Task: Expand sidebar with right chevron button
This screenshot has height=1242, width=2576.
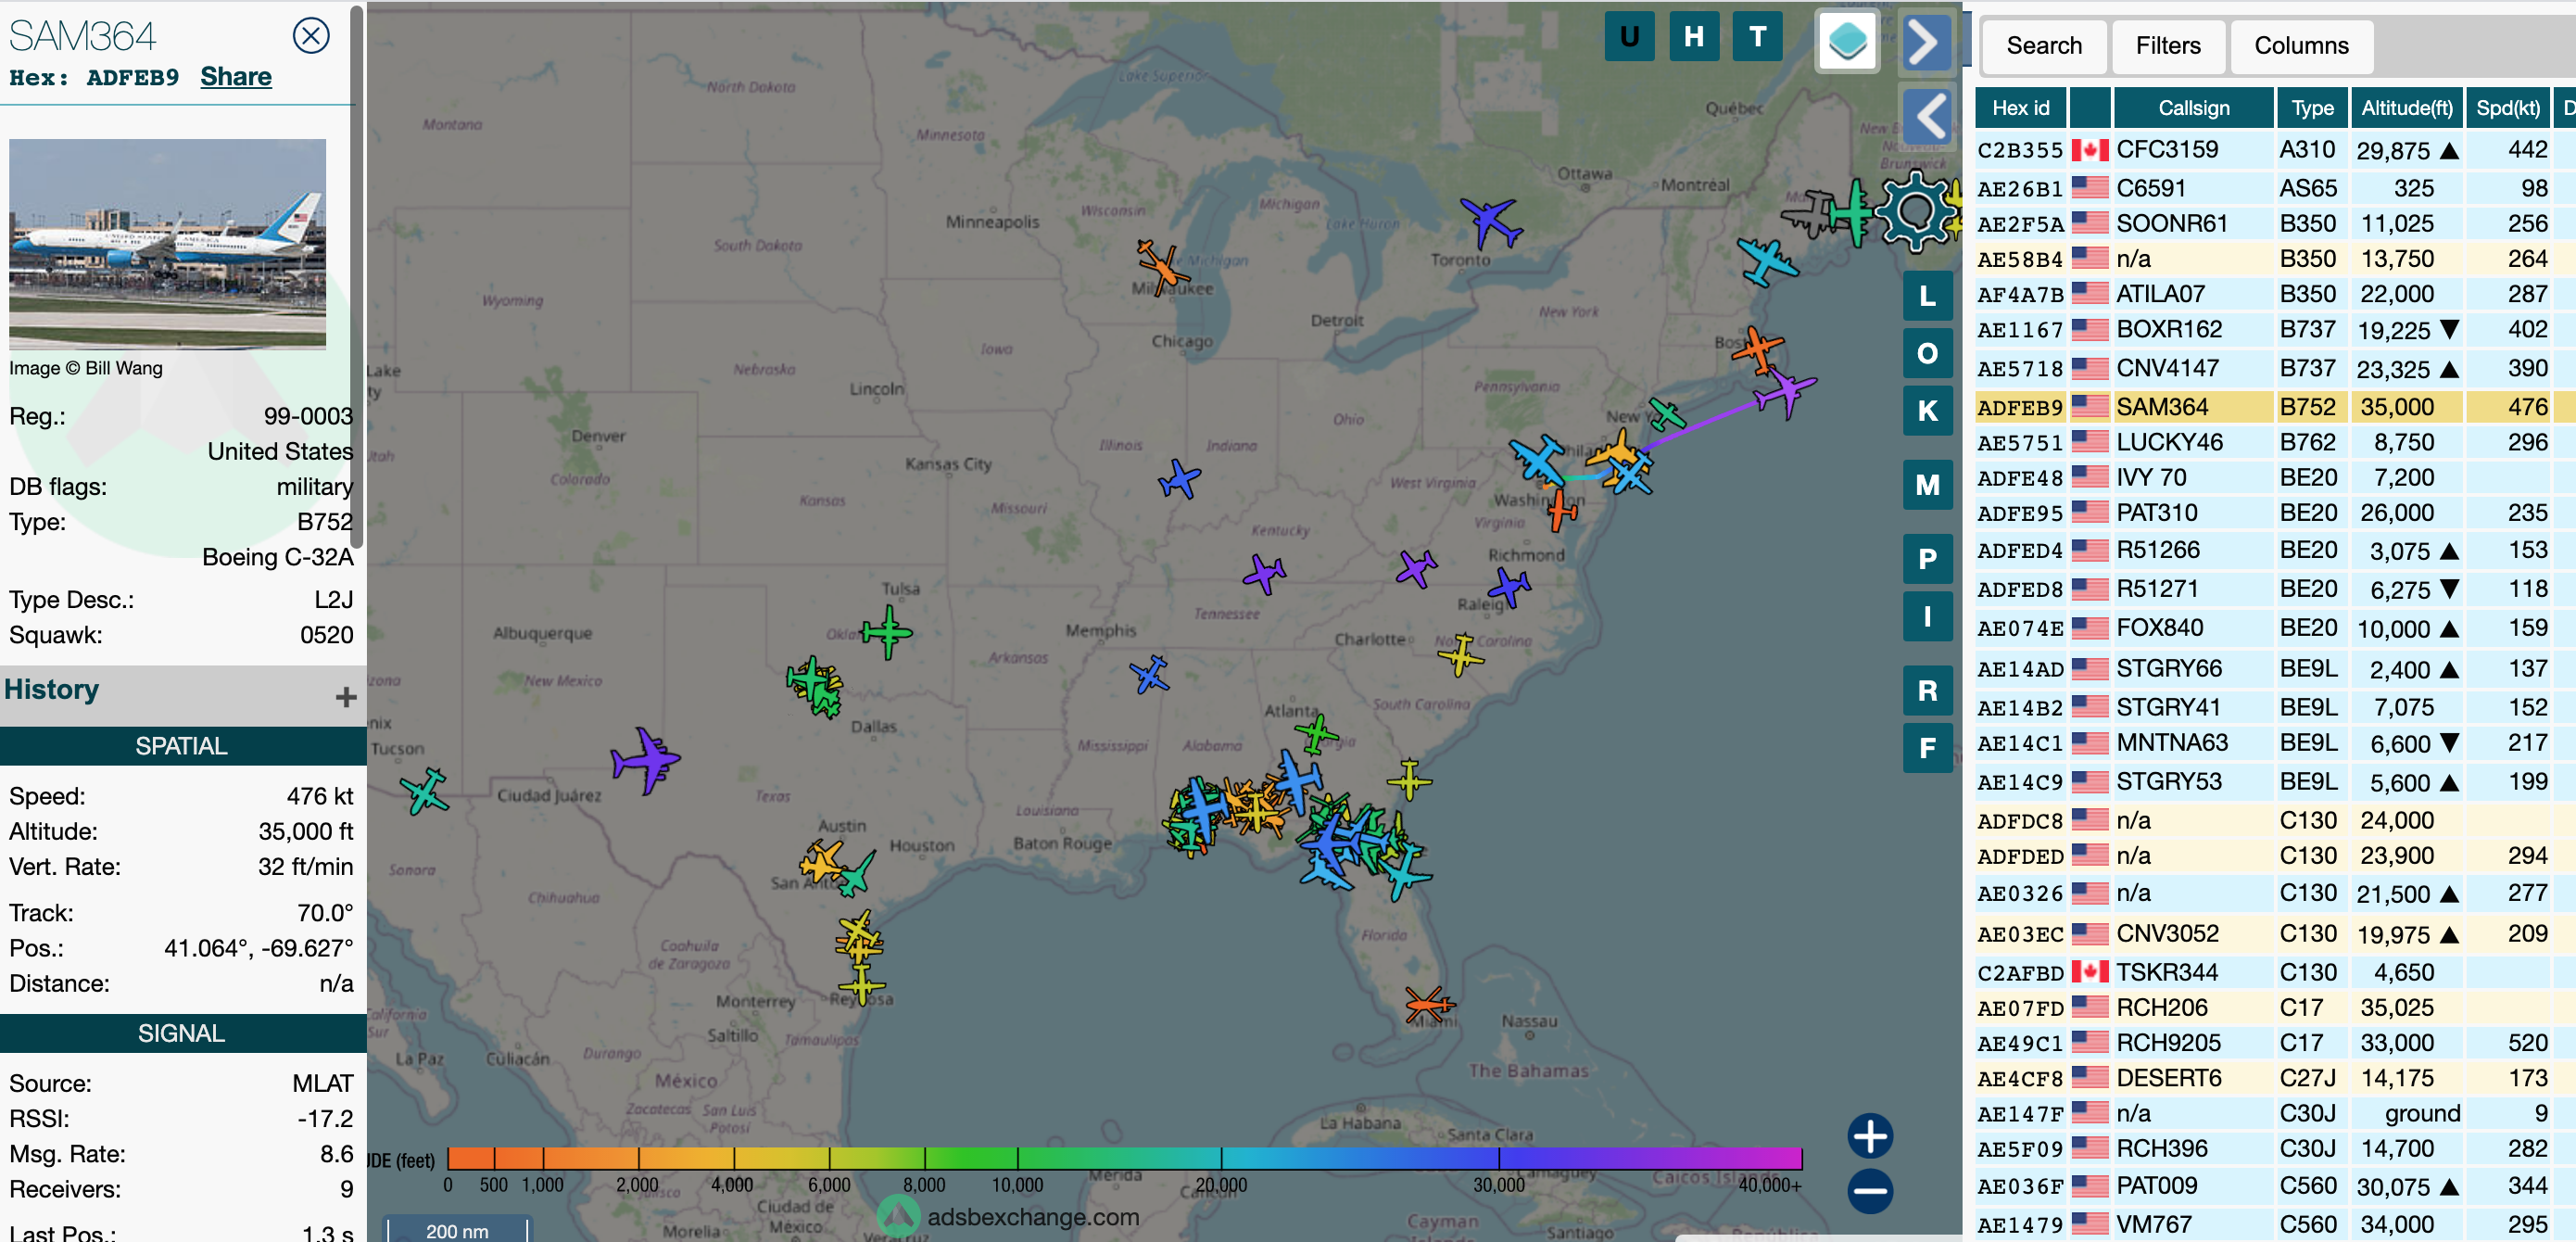Action: click(1926, 42)
